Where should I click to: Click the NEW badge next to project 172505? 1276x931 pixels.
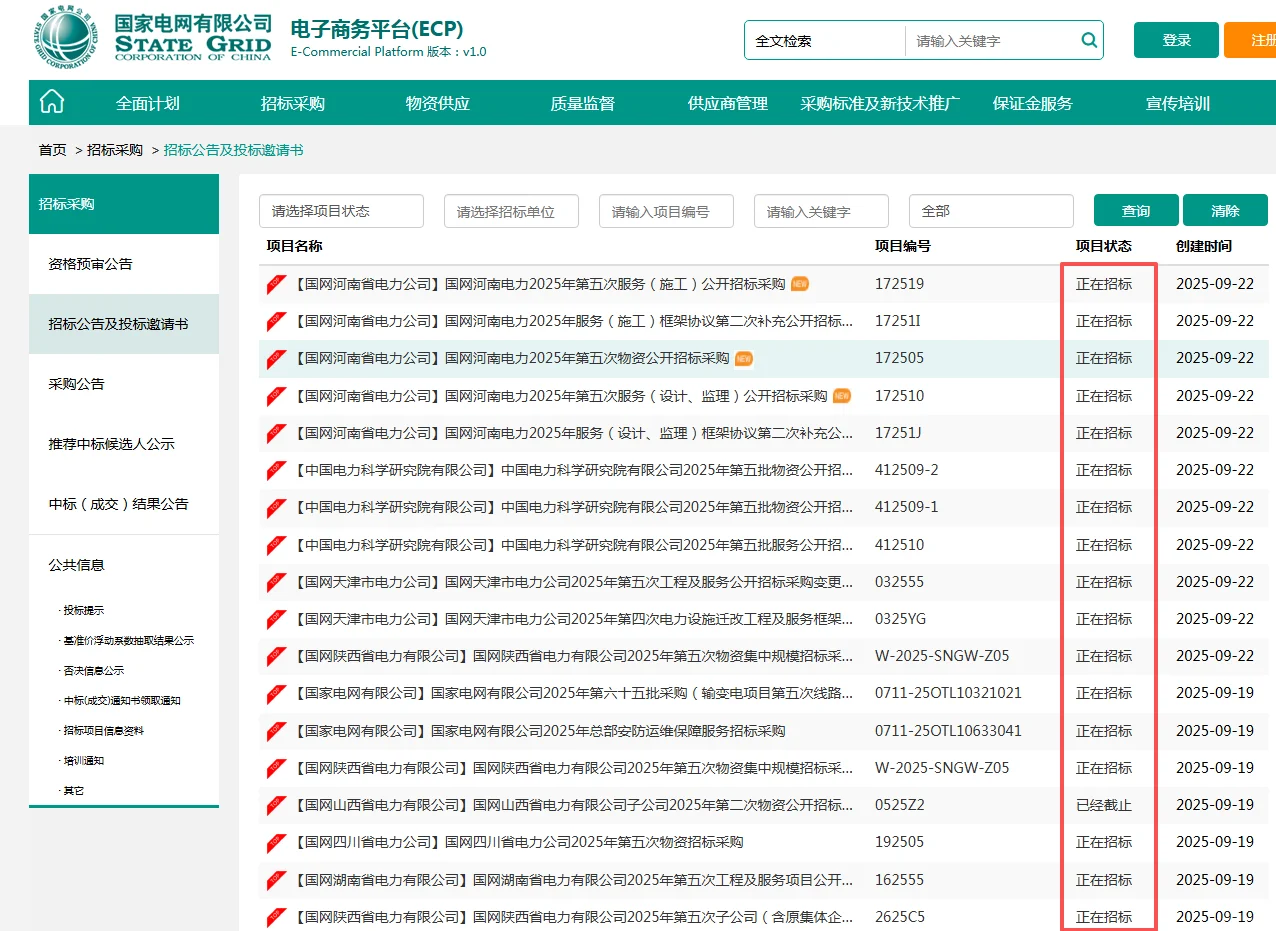[x=742, y=358]
